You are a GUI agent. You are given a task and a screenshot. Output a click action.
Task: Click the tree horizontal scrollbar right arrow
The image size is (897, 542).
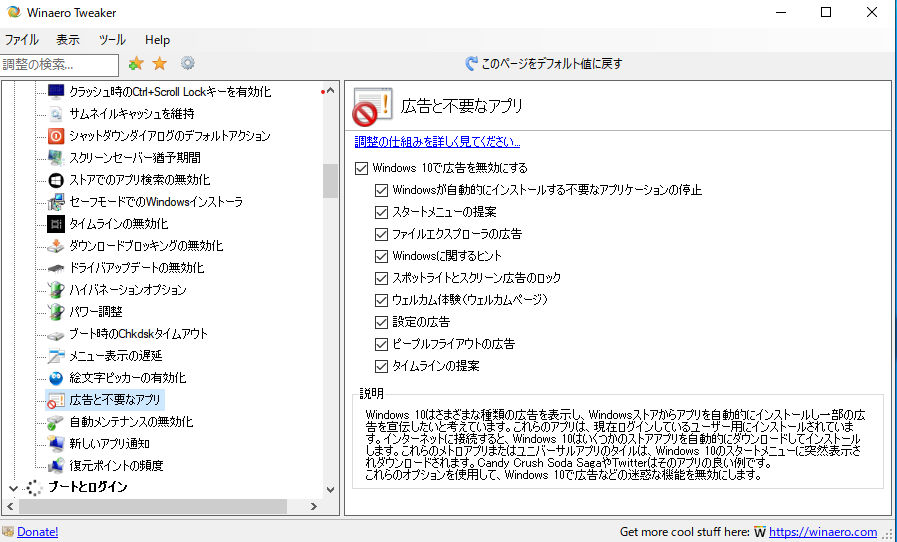[x=313, y=507]
